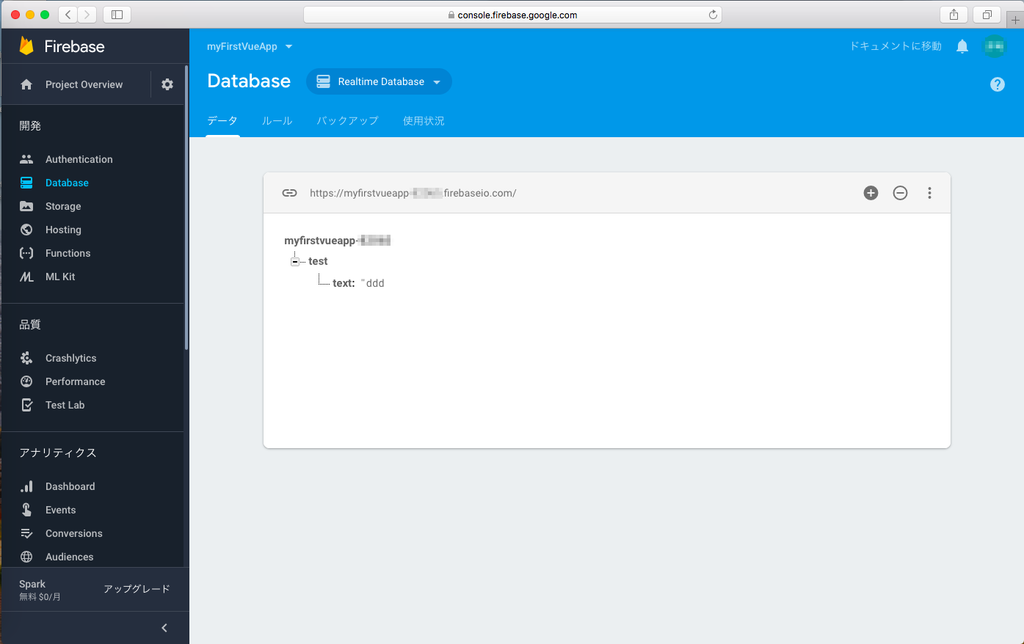Open notifications bell icon
The height and width of the screenshot is (644, 1024).
(962, 46)
